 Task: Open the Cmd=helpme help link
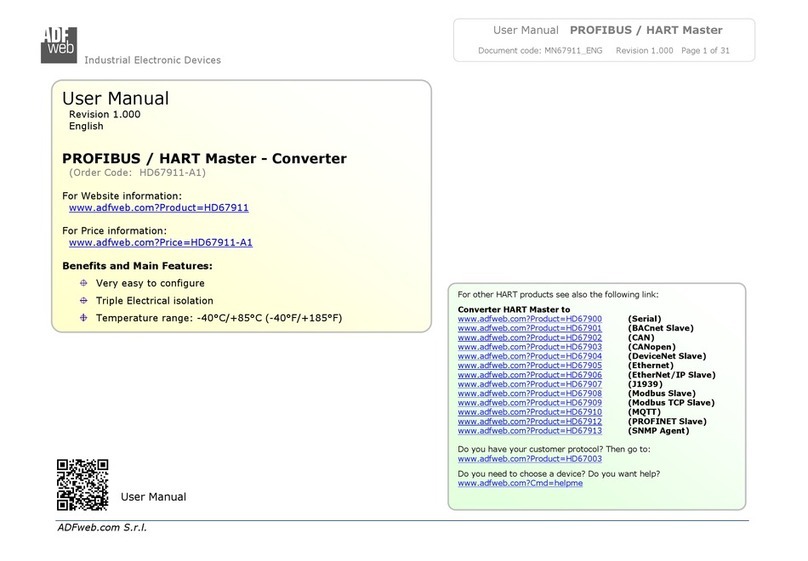click(x=520, y=483)
